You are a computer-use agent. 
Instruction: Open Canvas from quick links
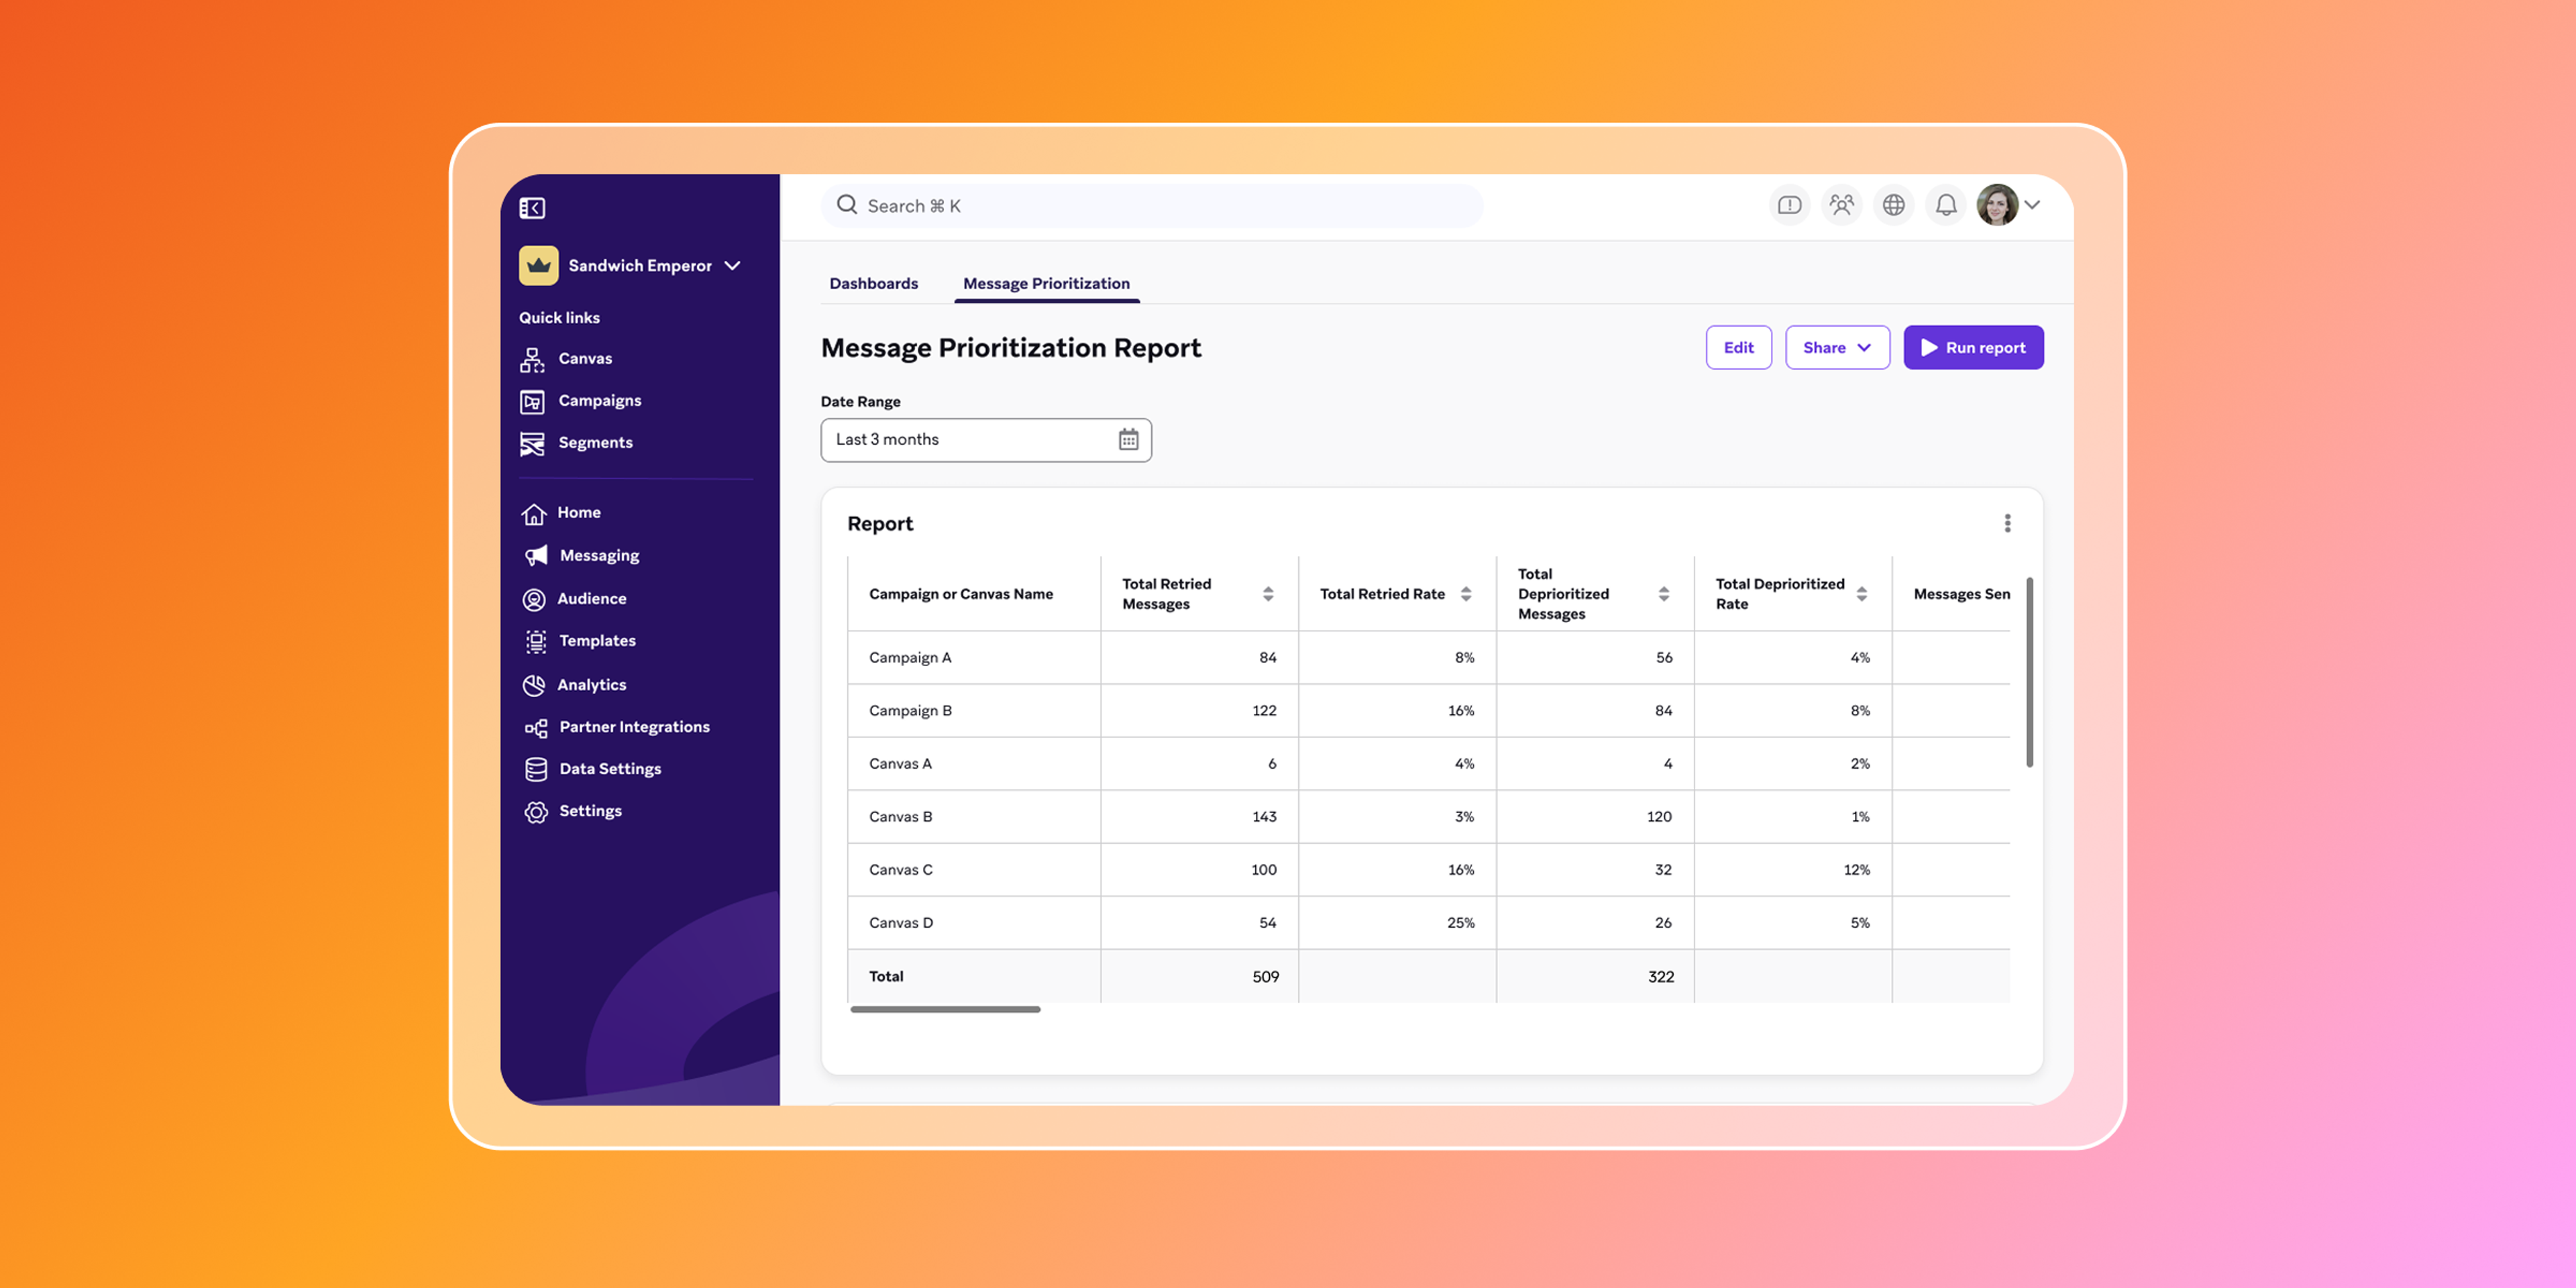tap(566, 358)
